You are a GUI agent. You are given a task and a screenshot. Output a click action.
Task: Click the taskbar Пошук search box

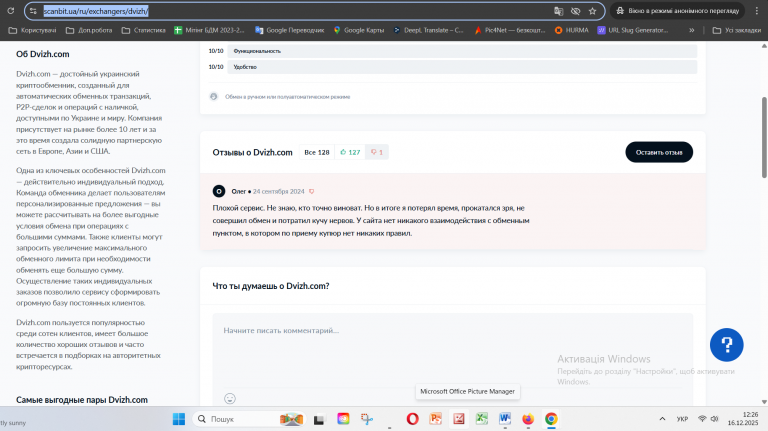click(x=250, y=419)
